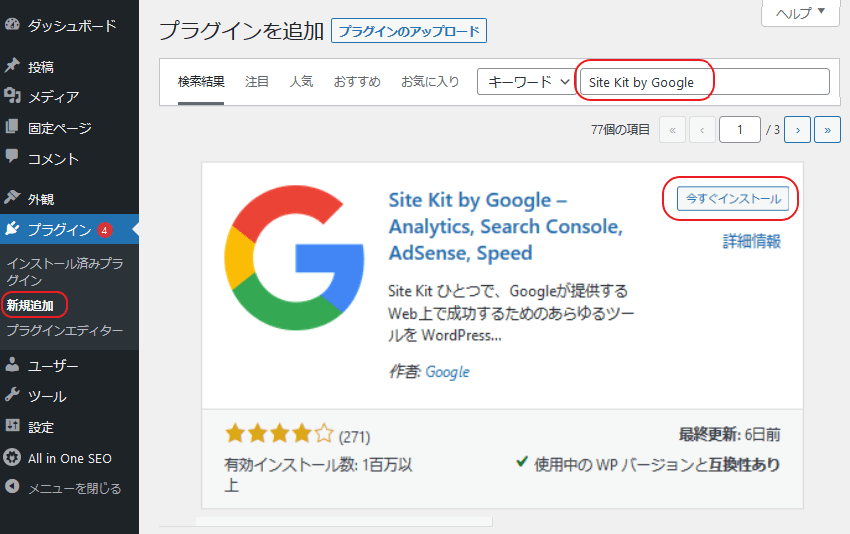Click the plugin search input field
The width and height of the screenshot is (850, 534).
[x=706, y=82]
